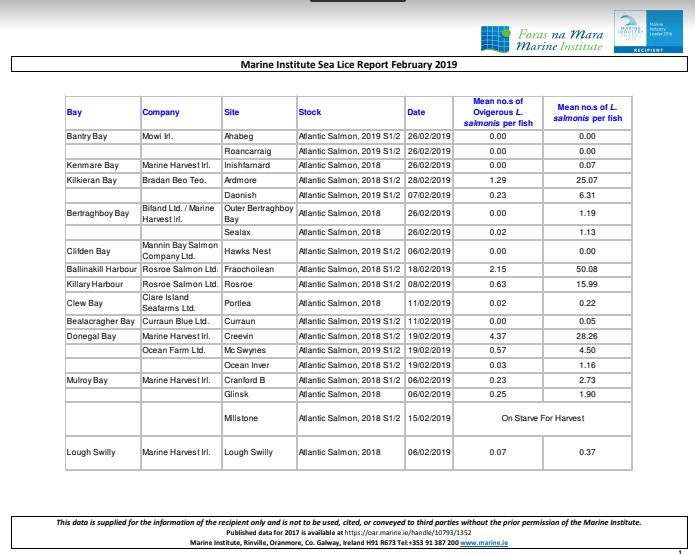Click the report title Marine Institute Sea Lice Report
The height and width of the screenshot is (554, 695).
click(348, 65)
